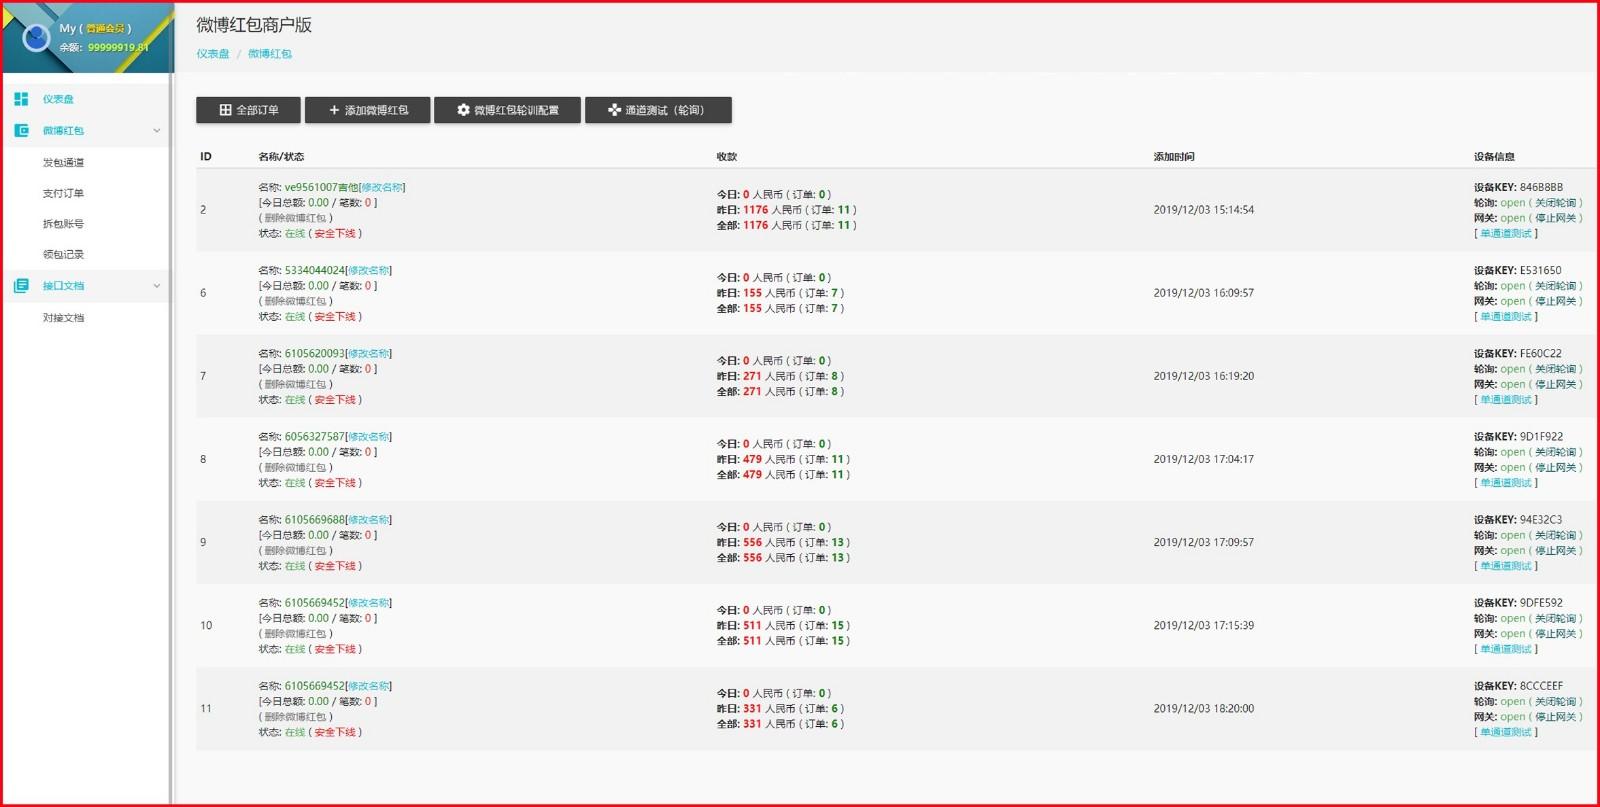Click the 接口文档 document icon in sidebar
This screenshot has width=1600, height=807.
21,285
